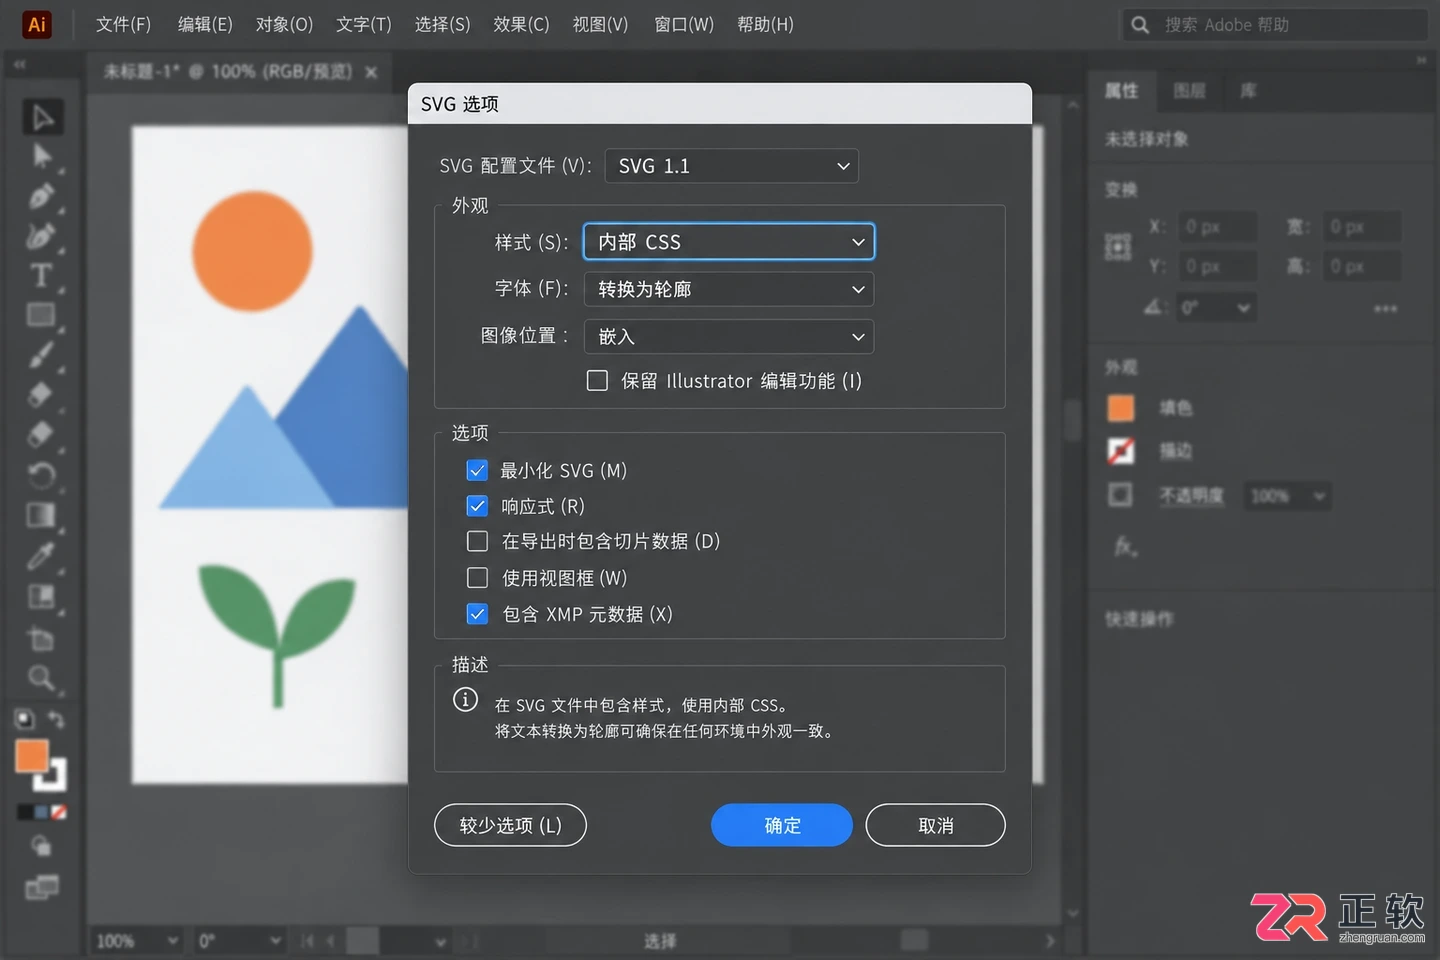The image size is (1440, 960).
Task: Expand the 字体 dropdown
Action: 729,289
